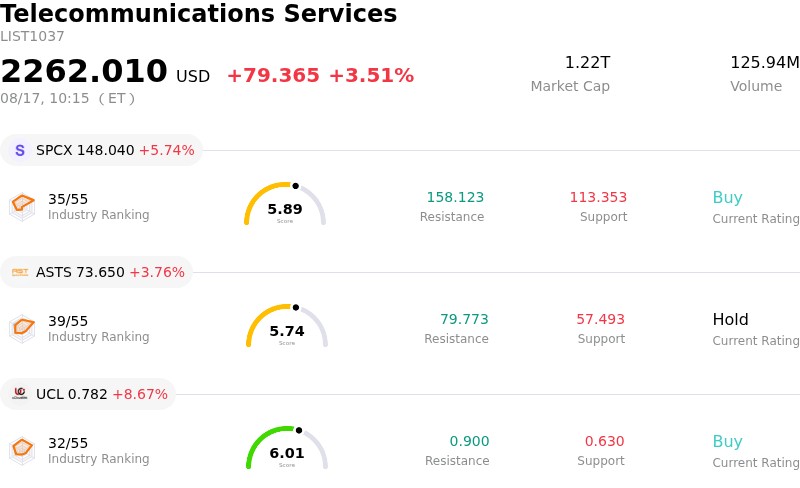Open the SPCX 148.040 ticker pill
Screen dimensions: 800x488
[x=101, y=150]
